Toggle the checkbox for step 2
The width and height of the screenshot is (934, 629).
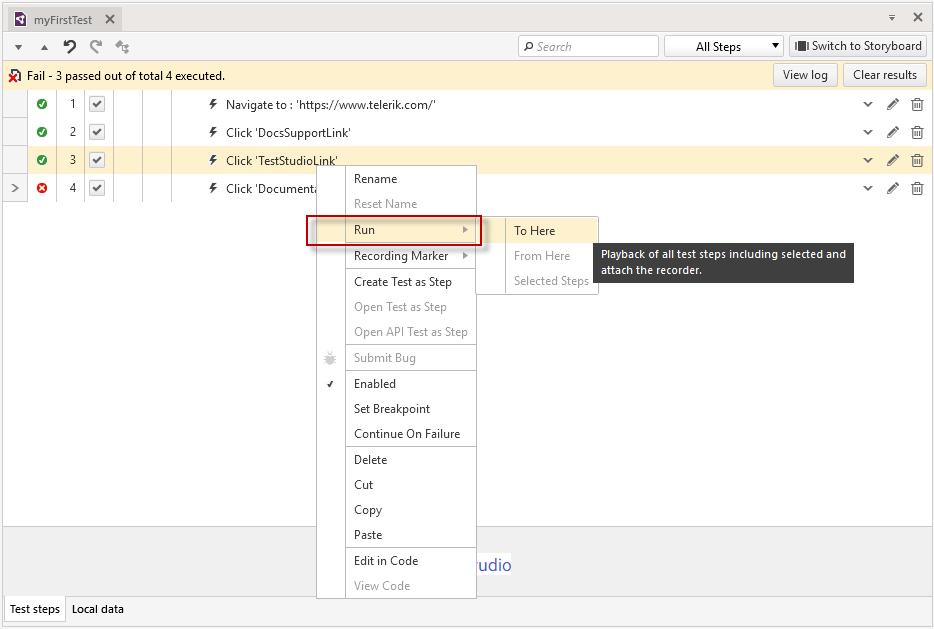point(97,132)
